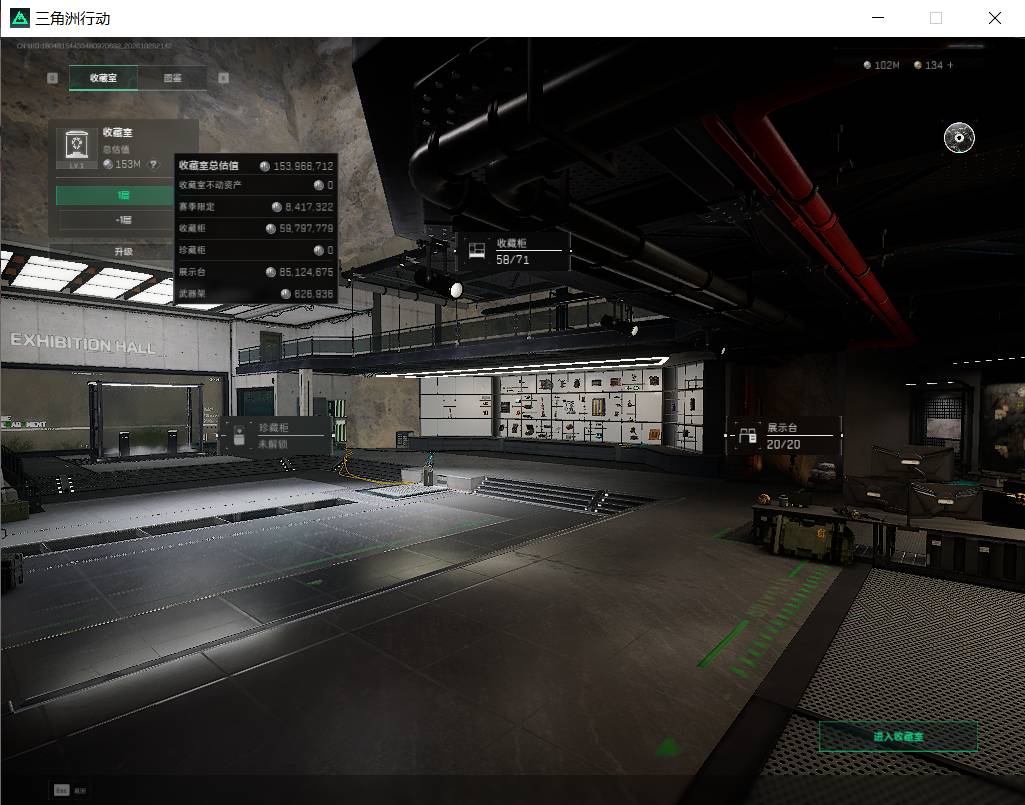Click the 收藏室 display-case level icon

coord(76,148)
